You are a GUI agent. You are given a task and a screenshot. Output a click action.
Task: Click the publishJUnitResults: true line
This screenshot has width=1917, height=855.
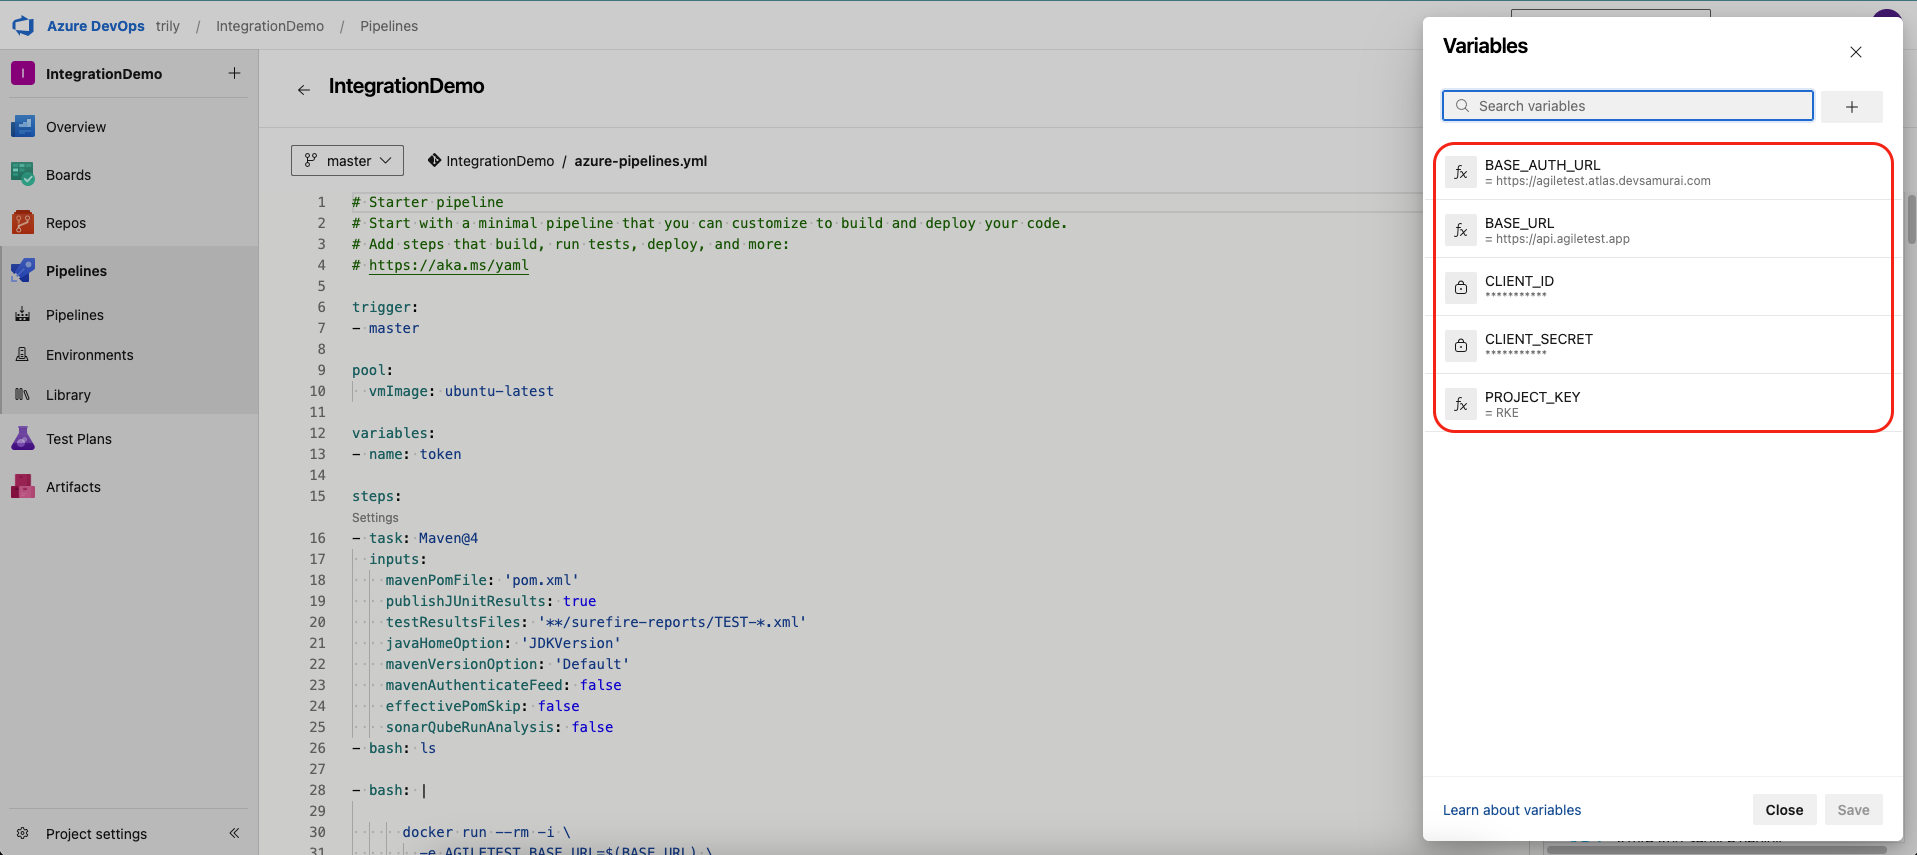(x=491, y=601)
